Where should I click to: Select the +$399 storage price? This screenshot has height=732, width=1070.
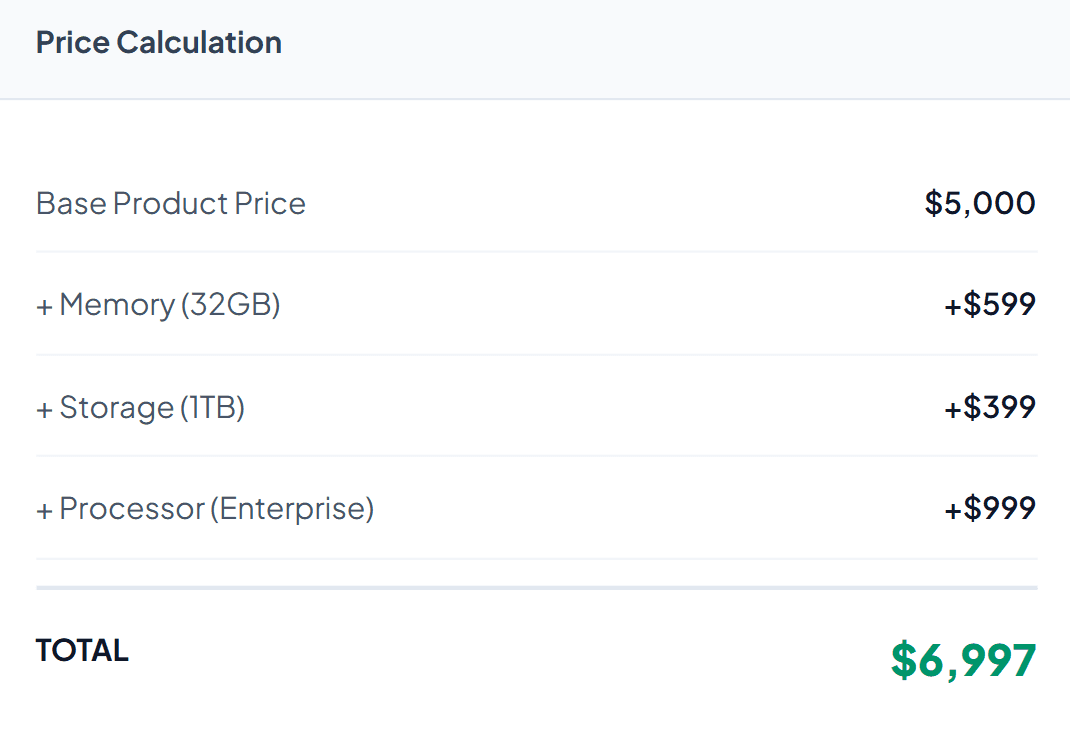tap(989, 408)
